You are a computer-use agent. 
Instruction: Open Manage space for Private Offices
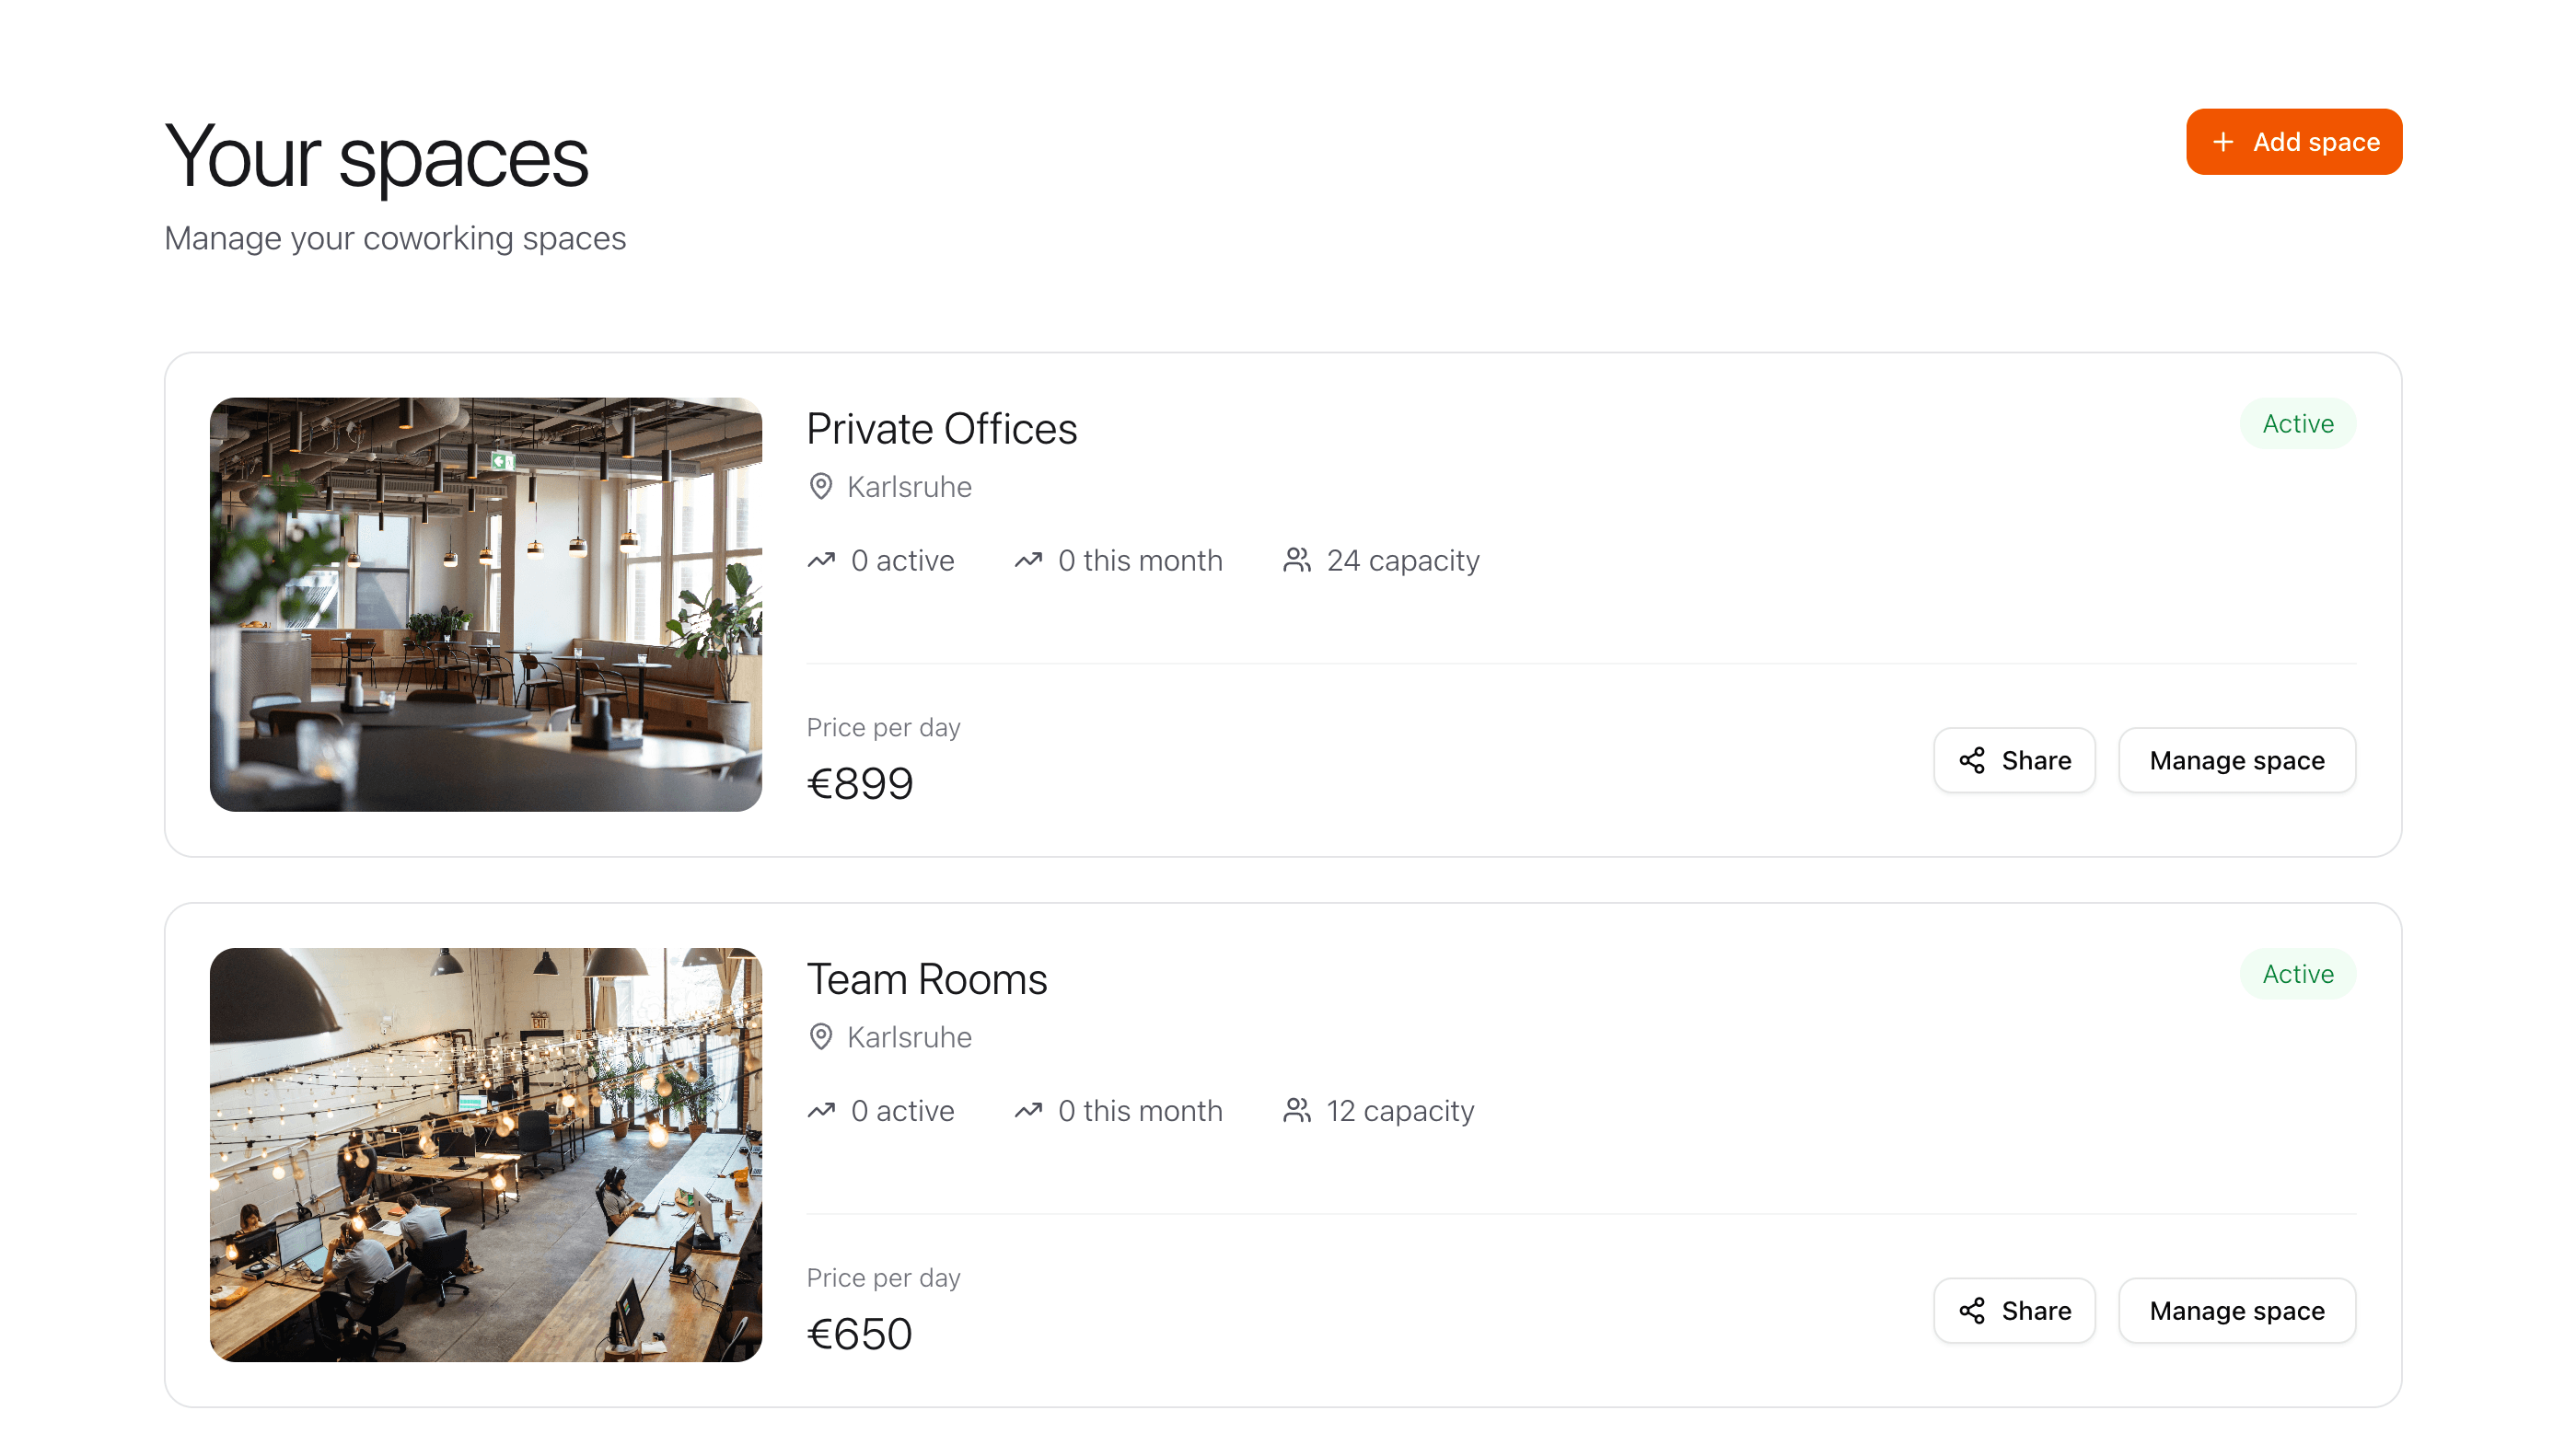coord(2237,760)
